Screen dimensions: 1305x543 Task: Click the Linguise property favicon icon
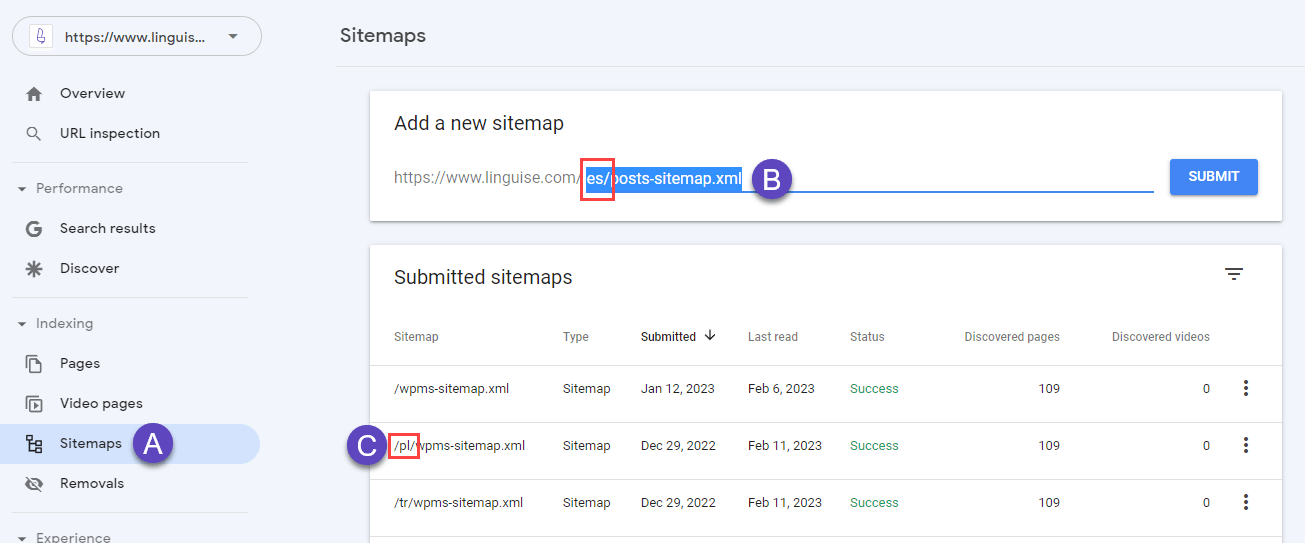coord(40,36)
